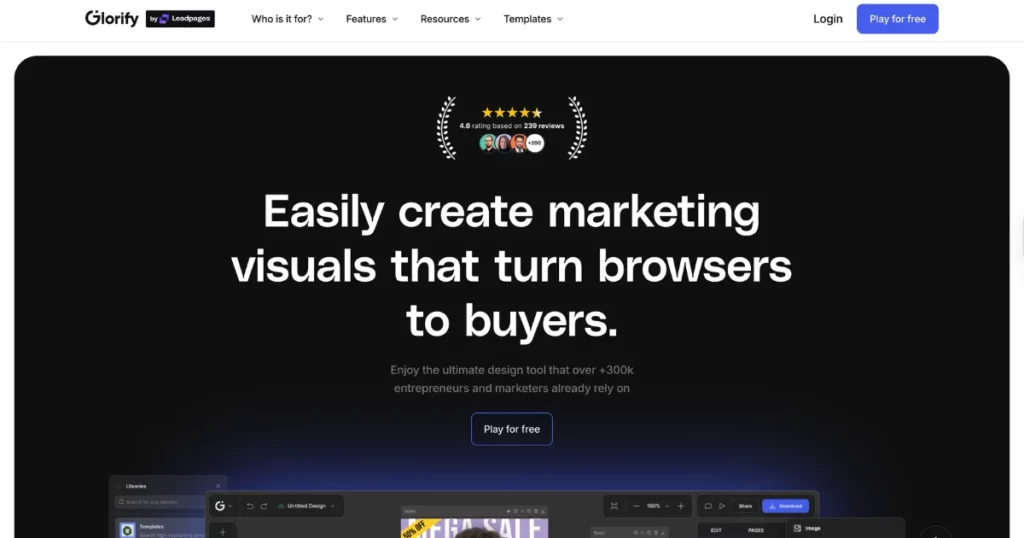Click the +200 reviewers badge
The image size is (1024, 538).
point(535,143)
